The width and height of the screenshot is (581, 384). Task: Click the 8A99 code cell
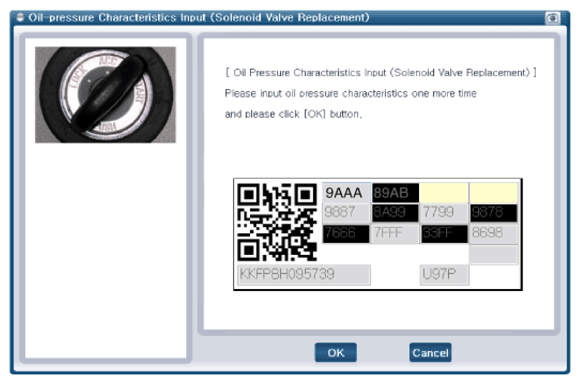(x=395, y=213)
